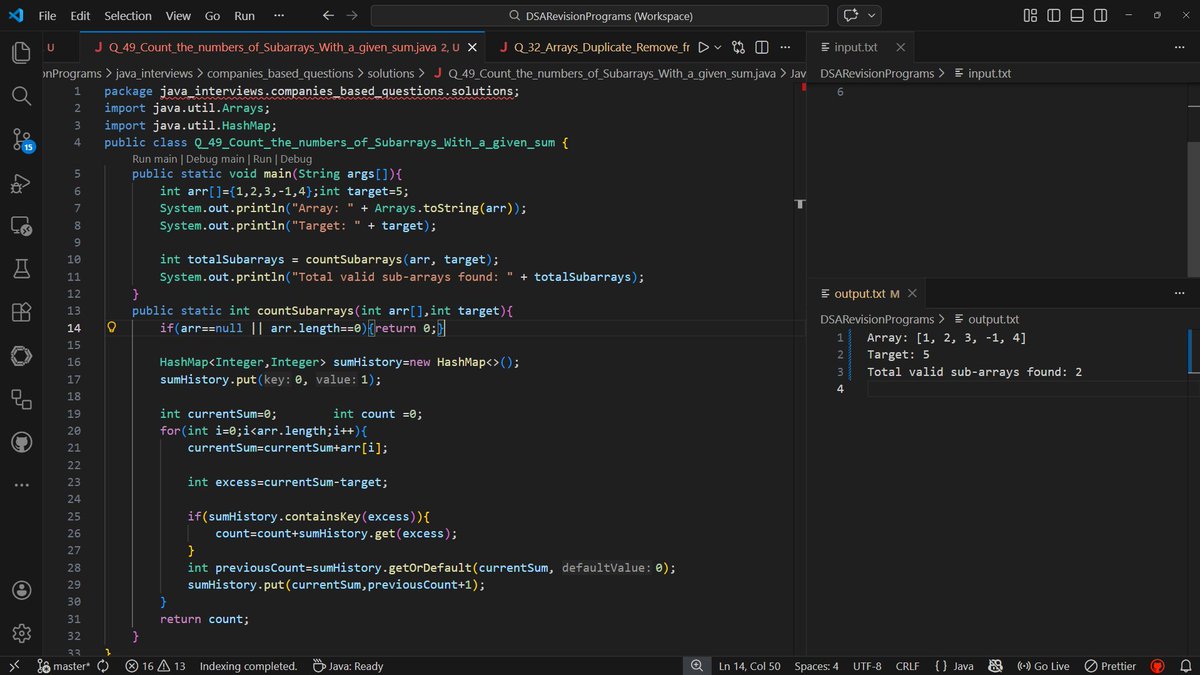This screenshot has width=1200, height=675.
Task: Start Go Live server
Action: [1043, 666]
